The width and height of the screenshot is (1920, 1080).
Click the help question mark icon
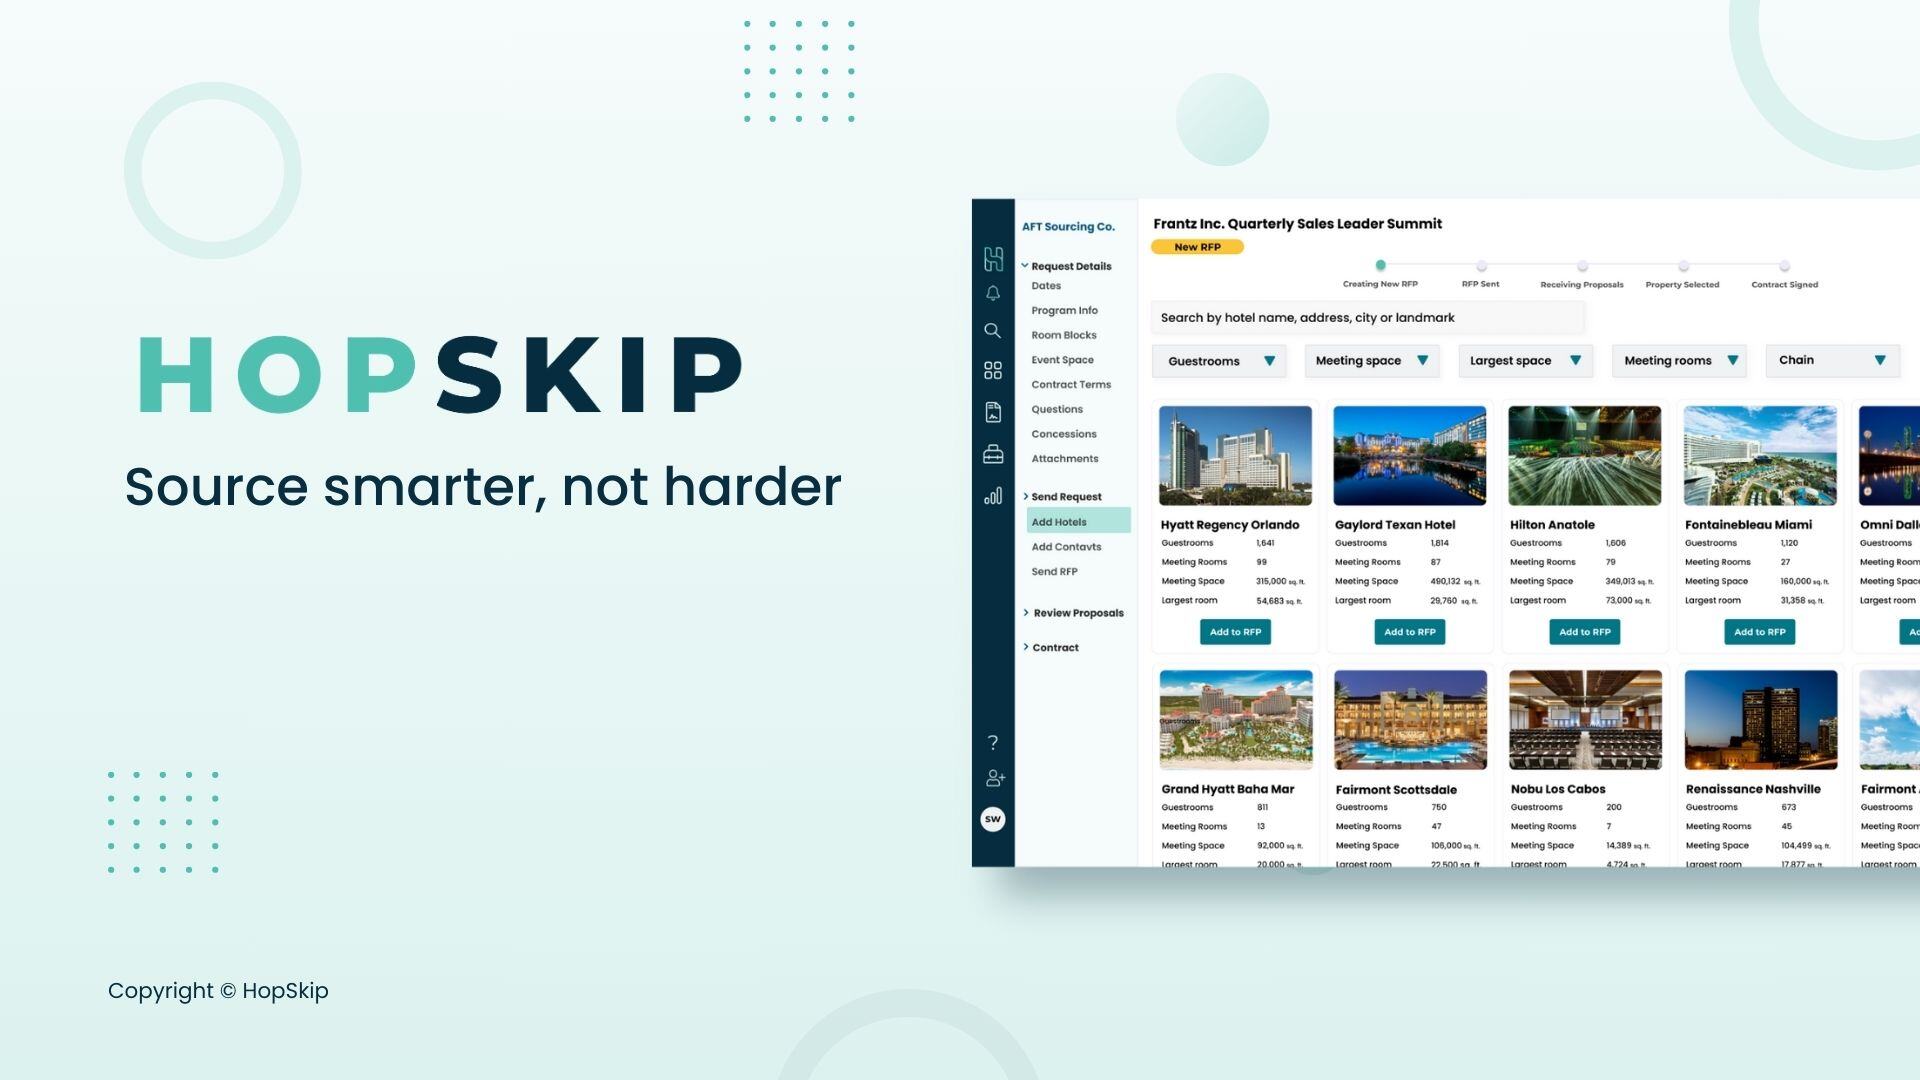pyautogui.click(x=993, y=741)
